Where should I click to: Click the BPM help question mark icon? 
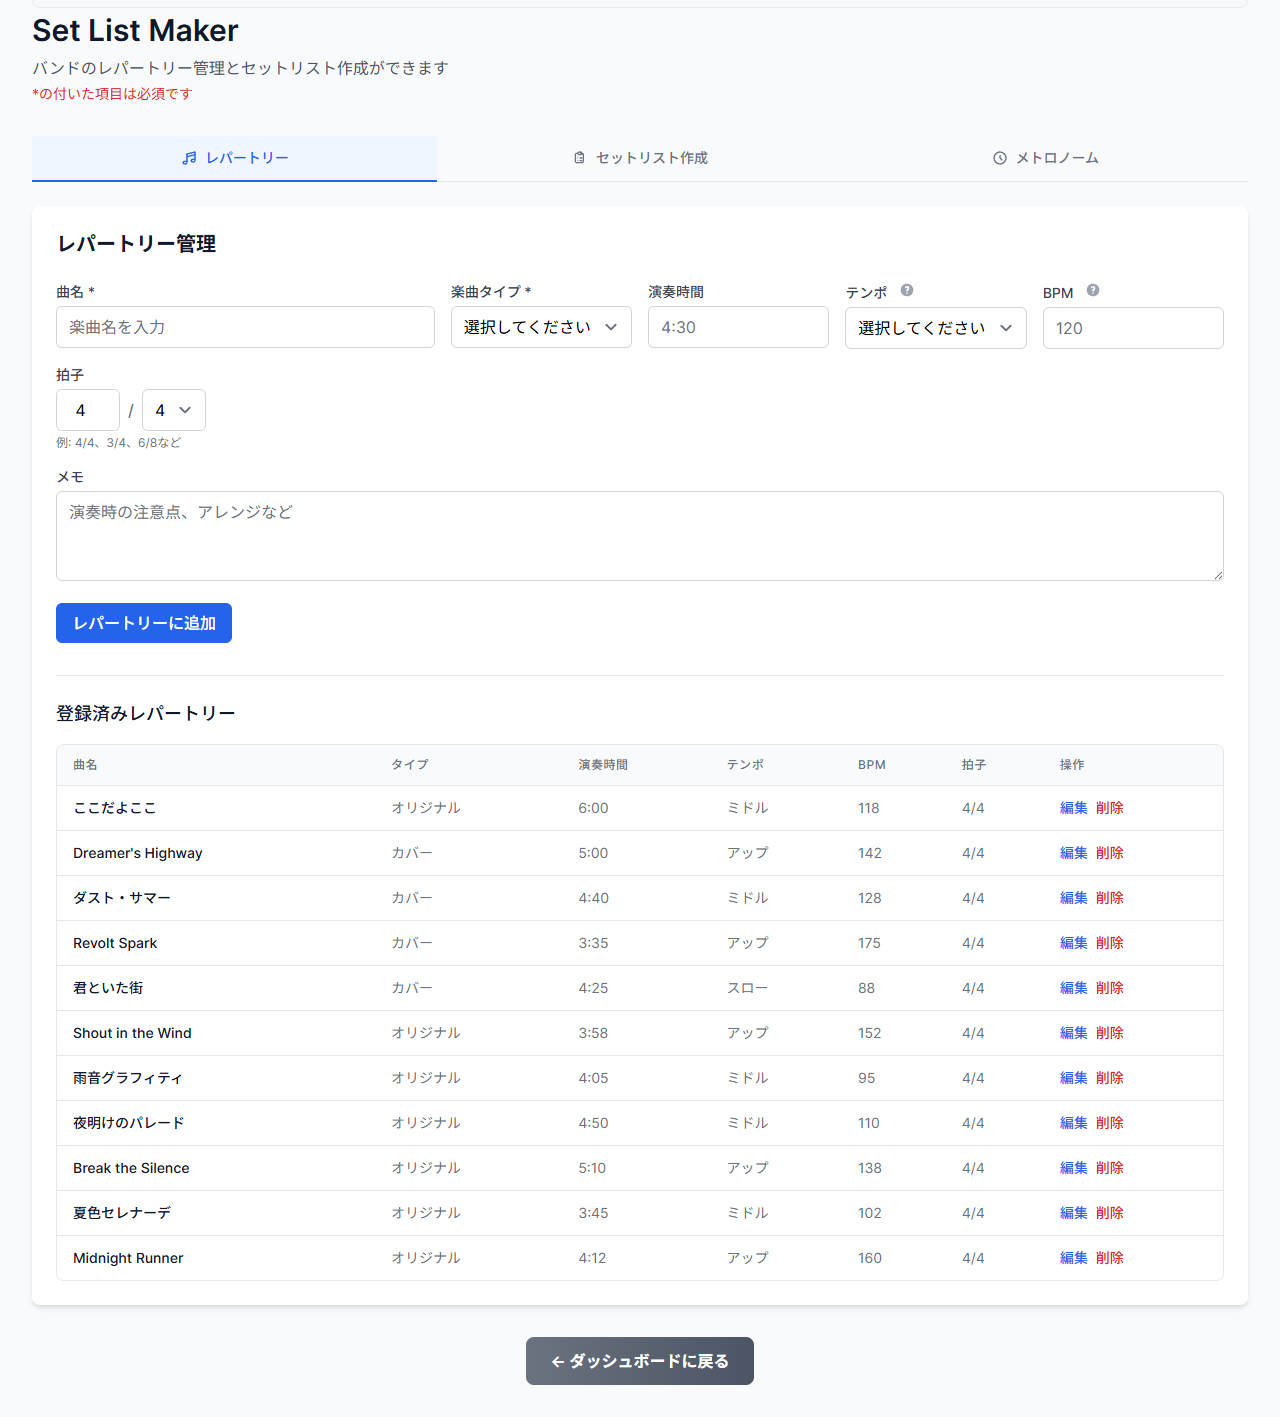tap(1093, 290)
